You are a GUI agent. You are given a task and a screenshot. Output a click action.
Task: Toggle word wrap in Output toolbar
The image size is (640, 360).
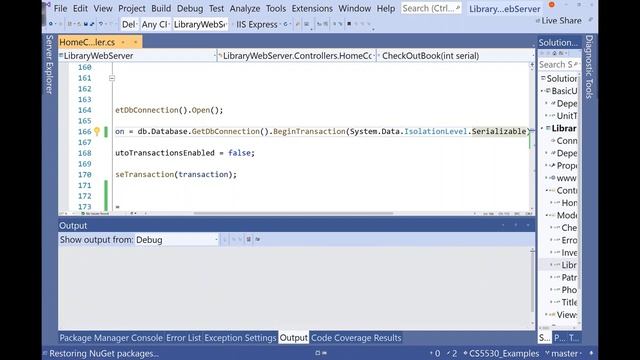point(258,240)
